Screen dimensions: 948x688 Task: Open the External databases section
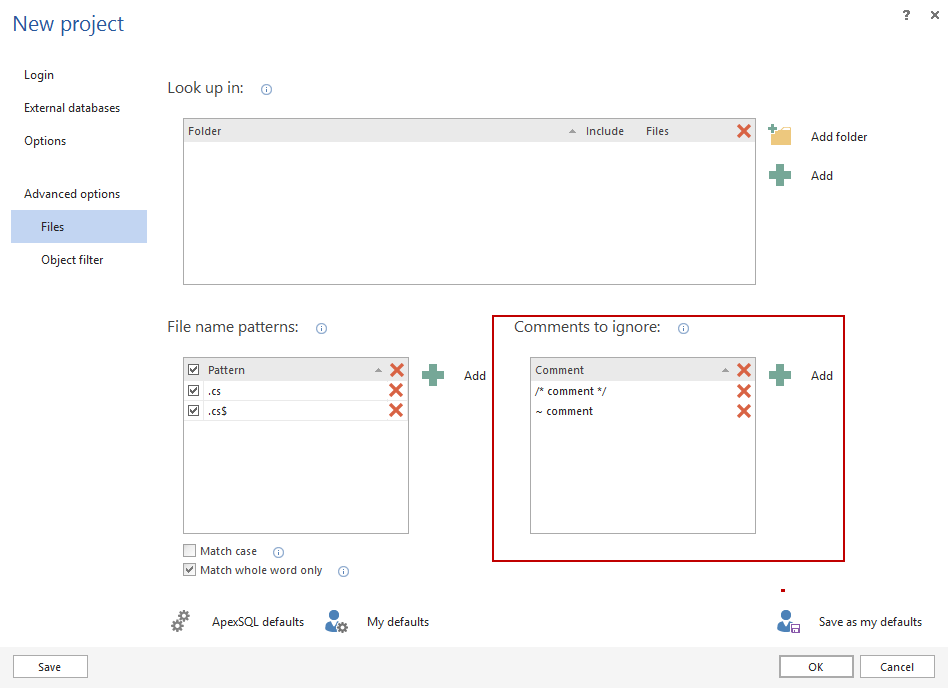point(72,108)
